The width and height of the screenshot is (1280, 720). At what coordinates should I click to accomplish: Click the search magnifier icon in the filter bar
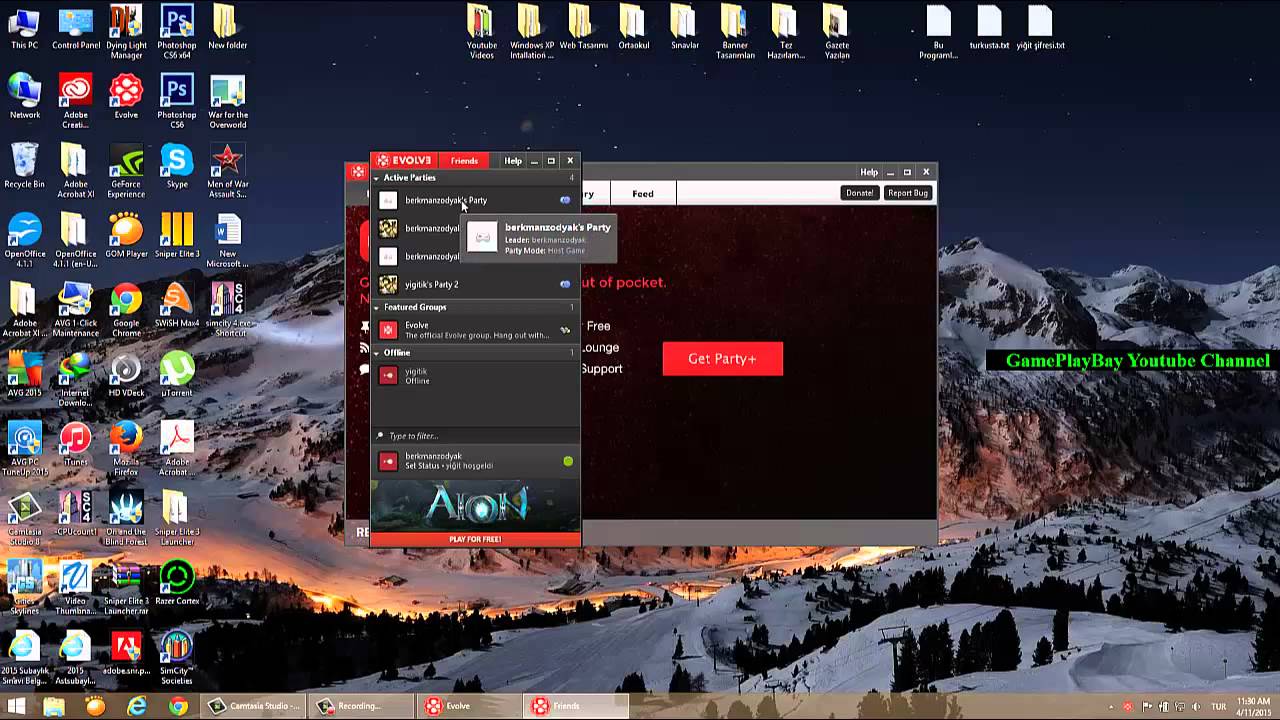pos(380,436)
